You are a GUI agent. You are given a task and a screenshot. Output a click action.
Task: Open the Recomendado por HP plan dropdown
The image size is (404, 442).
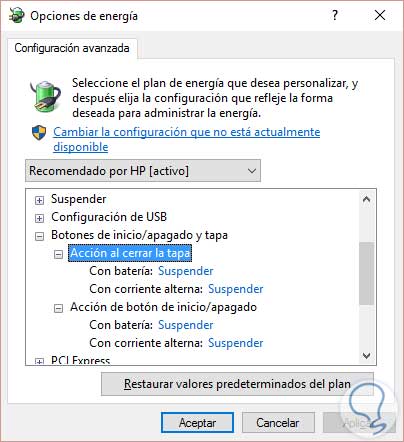click(x=143, y=171)
